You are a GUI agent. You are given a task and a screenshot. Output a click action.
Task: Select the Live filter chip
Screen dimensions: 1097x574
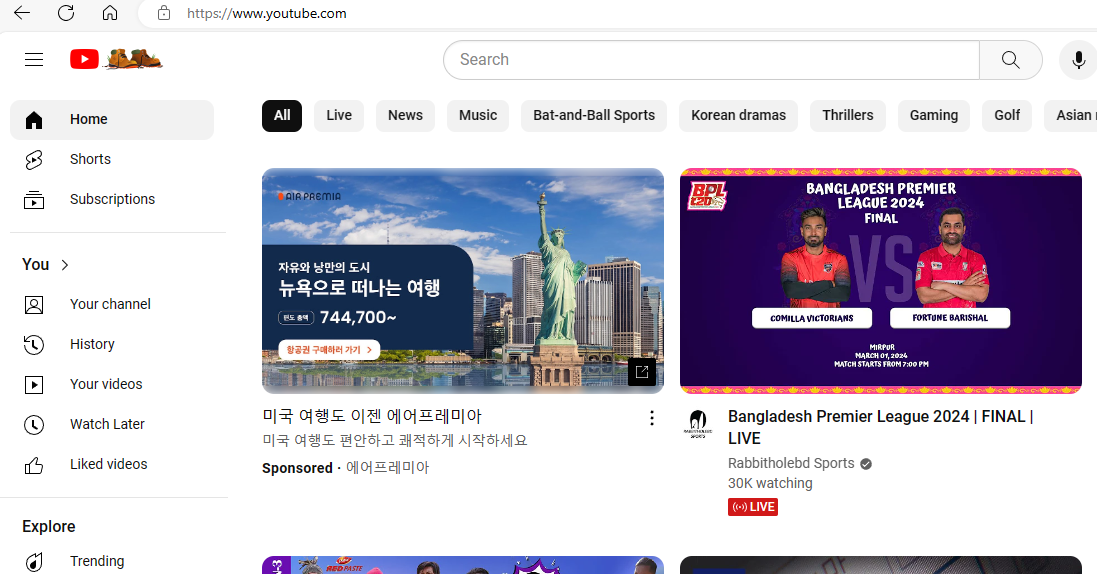[339, 116]
